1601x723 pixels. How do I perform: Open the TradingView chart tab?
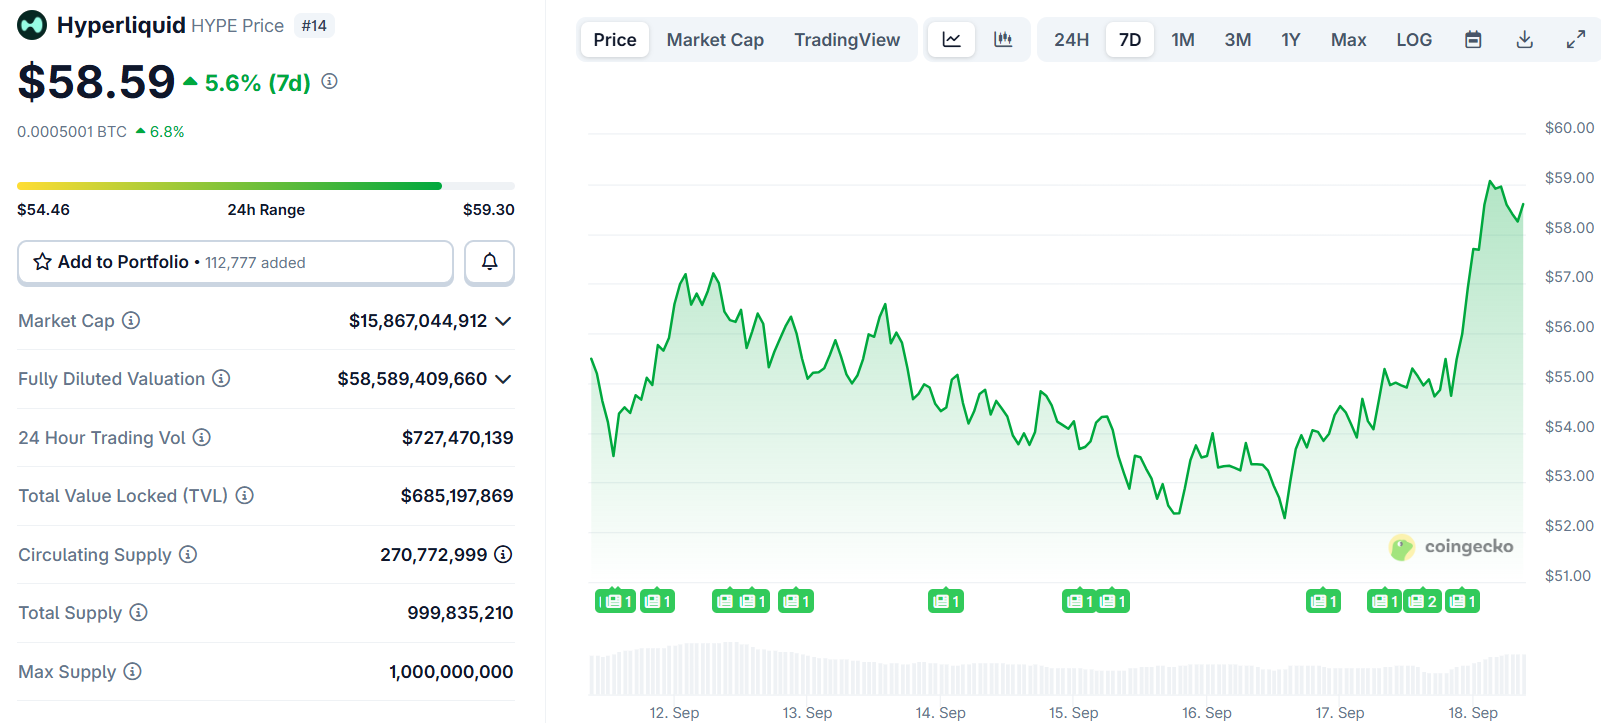[847, 40]
